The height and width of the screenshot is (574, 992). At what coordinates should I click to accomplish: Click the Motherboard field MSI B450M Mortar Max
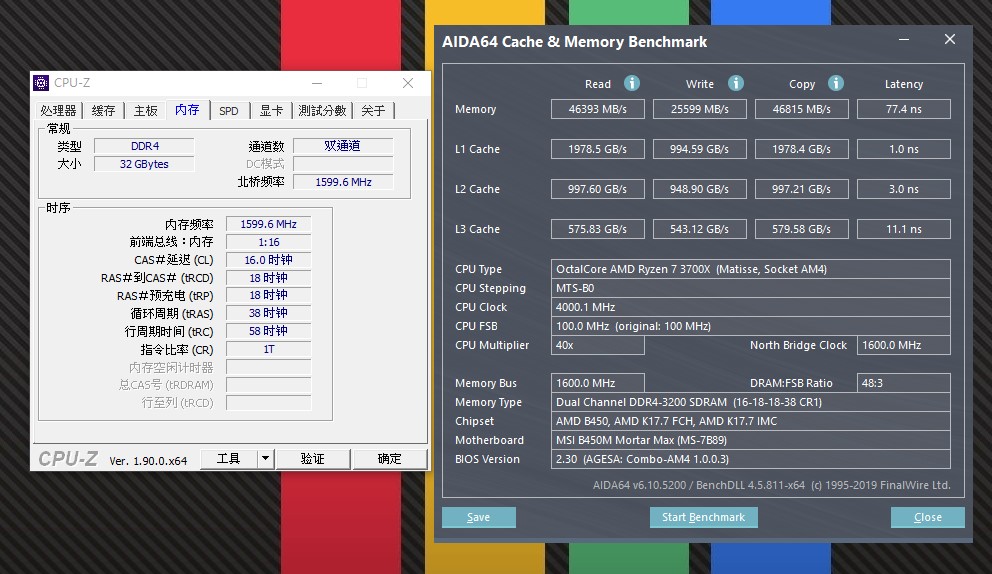750,440
